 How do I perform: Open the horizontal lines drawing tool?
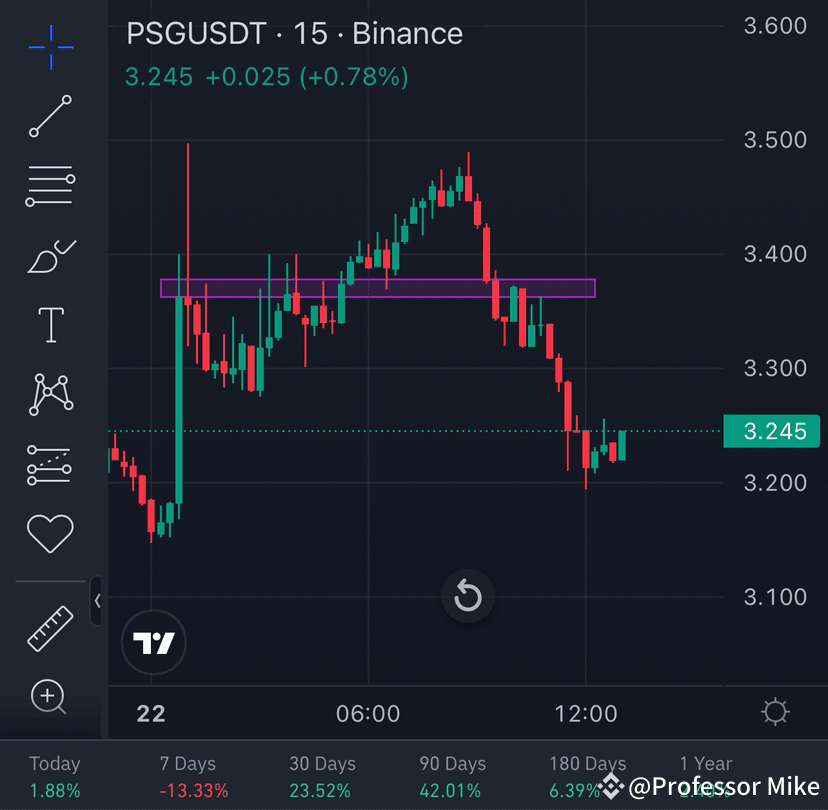click(50, 185)
